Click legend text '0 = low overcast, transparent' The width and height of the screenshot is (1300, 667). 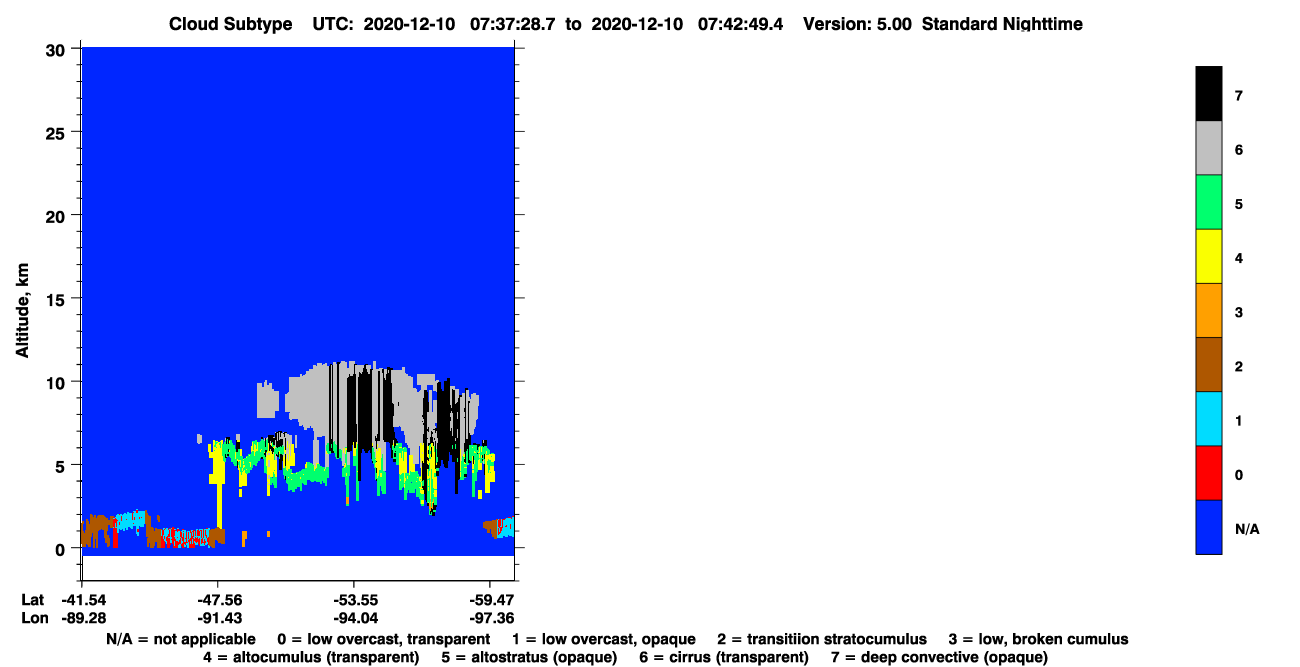383,639
